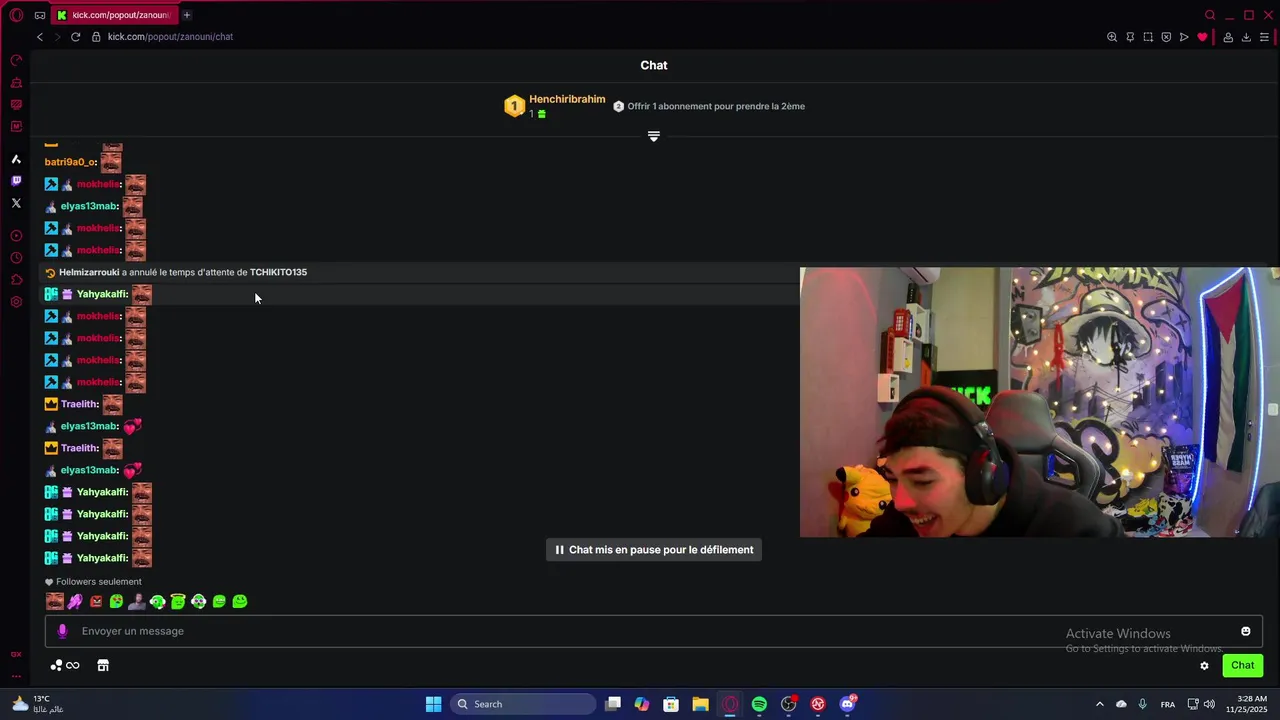Open File Explorer from the taskbar
This screenshot has height=720, width=1280.
point(700,704)
